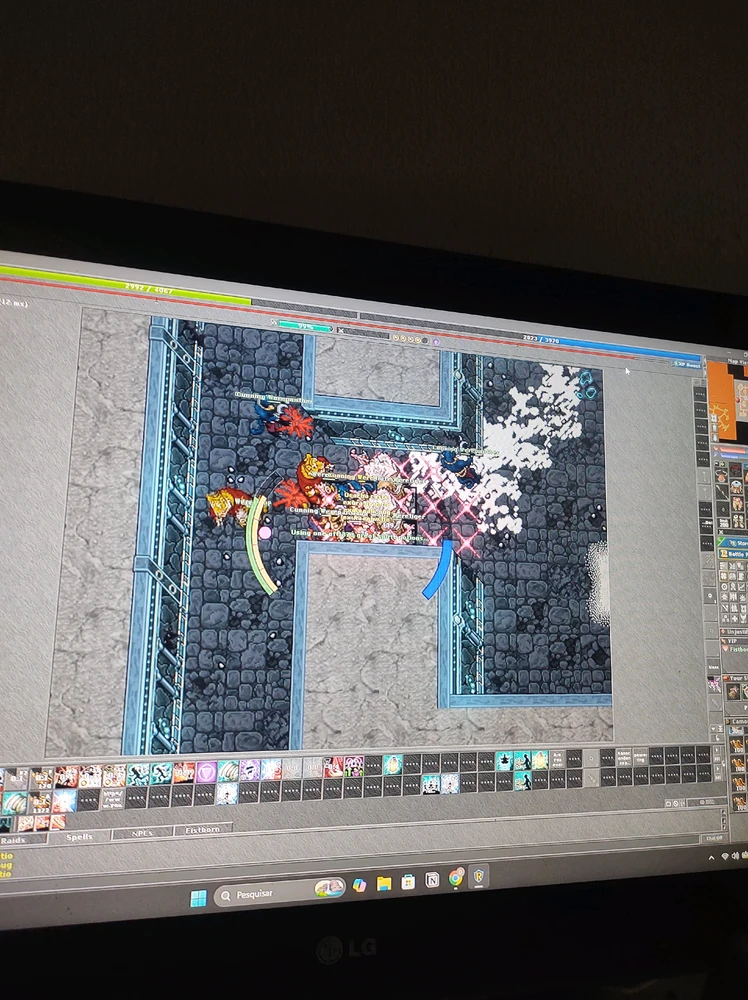Open the Windows Start menu
The height and width of the screenshot is (1000, 748).
pyautogui.click(x=198, y=899)
